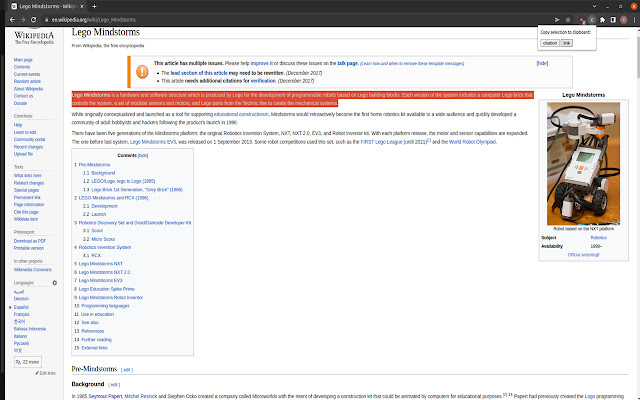Open Printable version link

point(29,248)
